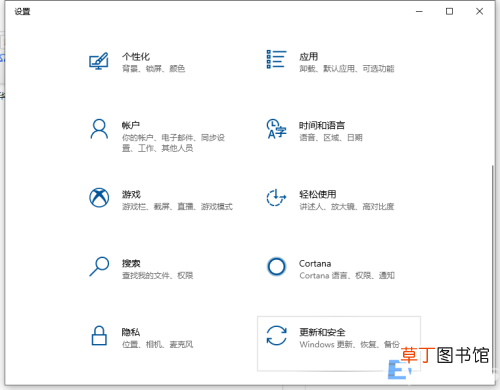Select the 游戏 heading

[x=131, y=194]
